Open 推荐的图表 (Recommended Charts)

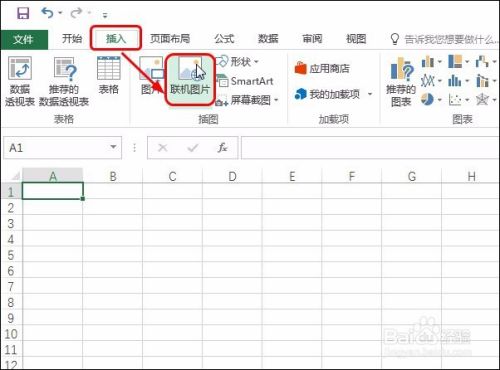(x=401, y=82)
